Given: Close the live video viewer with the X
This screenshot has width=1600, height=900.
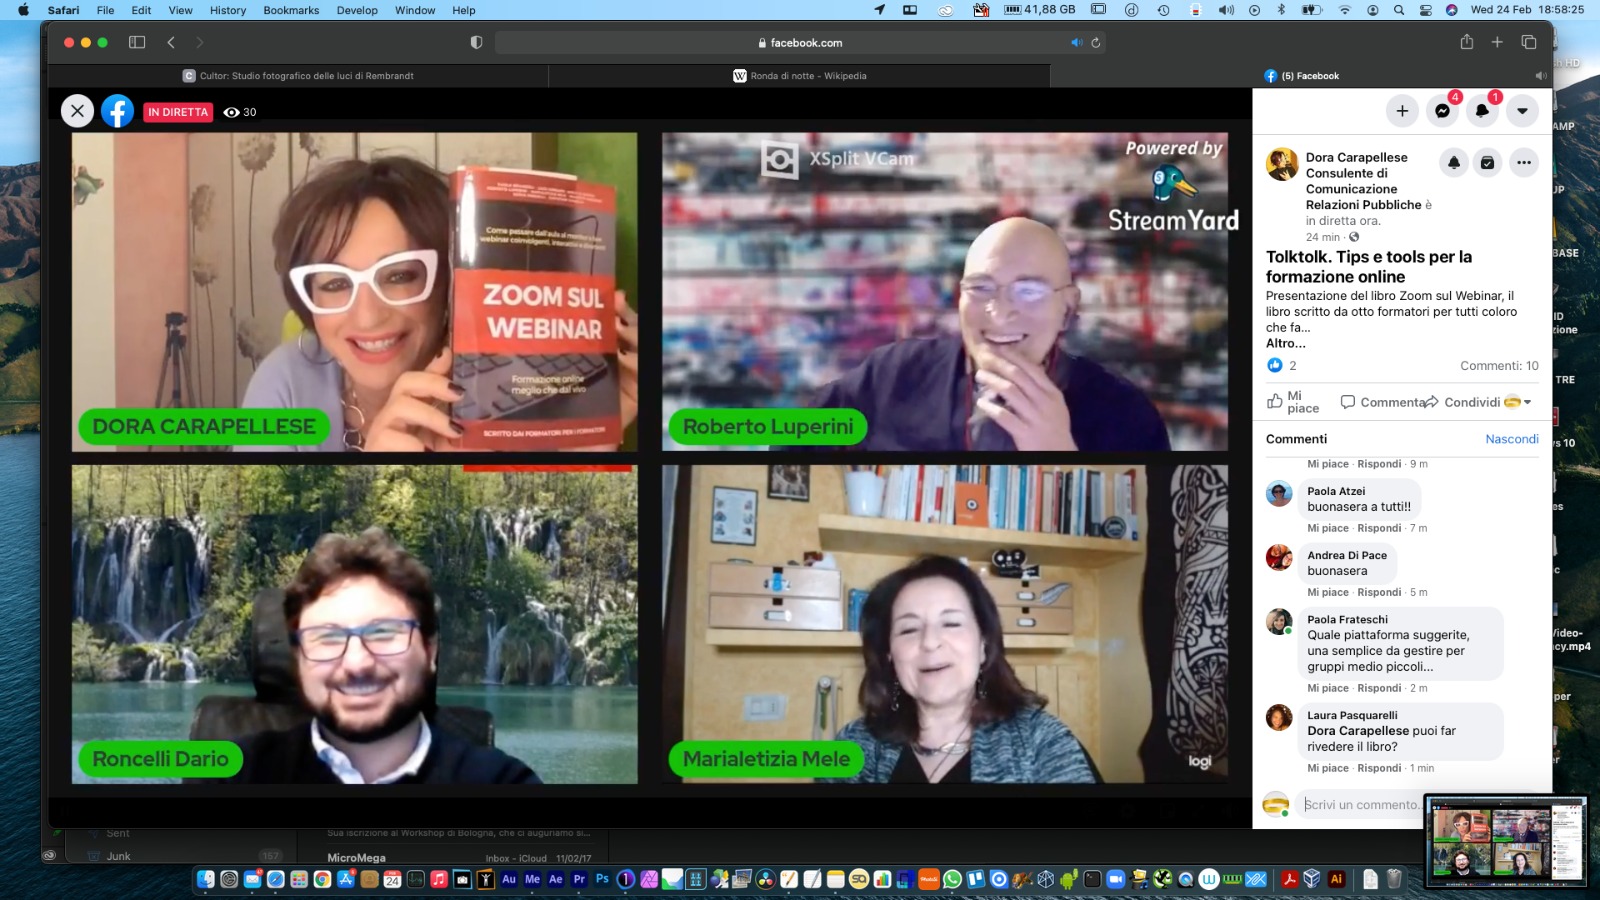Looking at the screenshot, I should [77, 111].
